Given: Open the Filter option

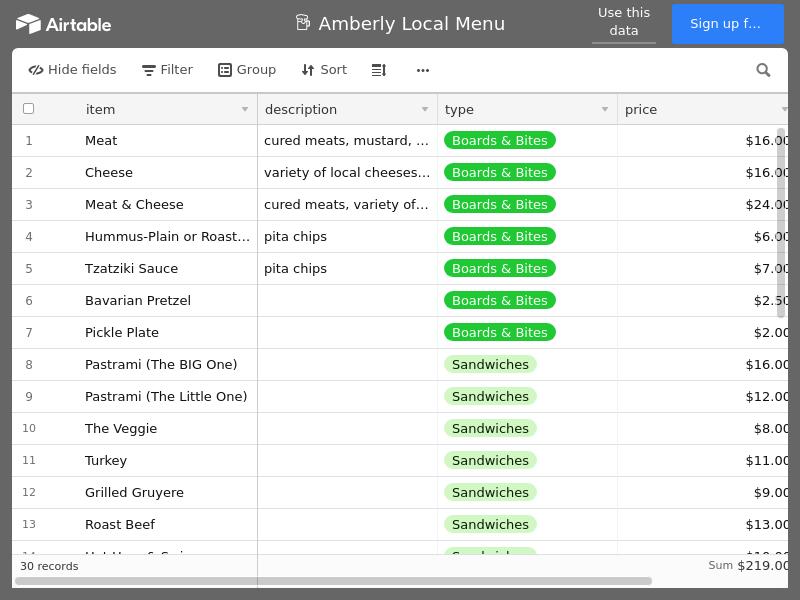Looking at the screenshot, I should coord(167,70).
